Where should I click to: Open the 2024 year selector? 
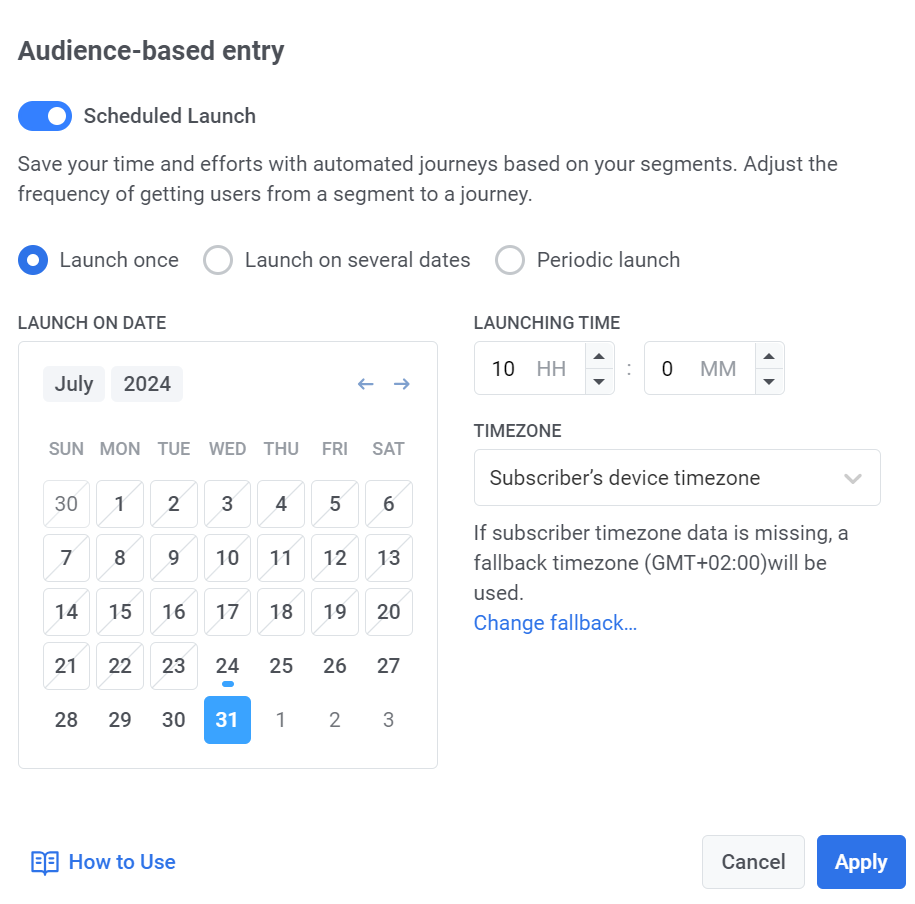tap(147, 384)
